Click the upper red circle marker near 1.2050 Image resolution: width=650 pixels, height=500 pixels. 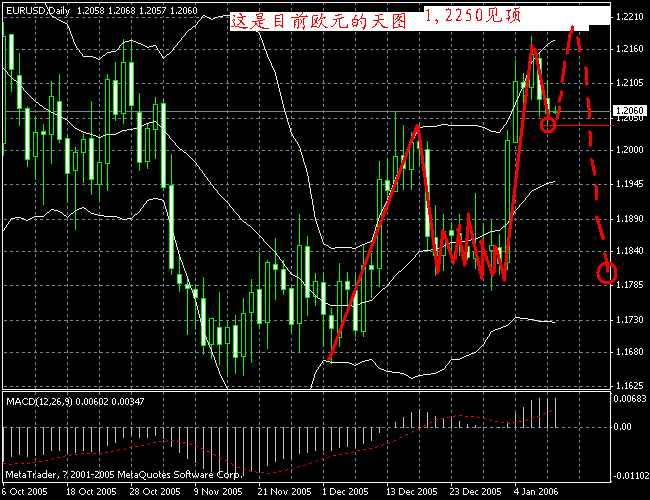pos(548,124)
